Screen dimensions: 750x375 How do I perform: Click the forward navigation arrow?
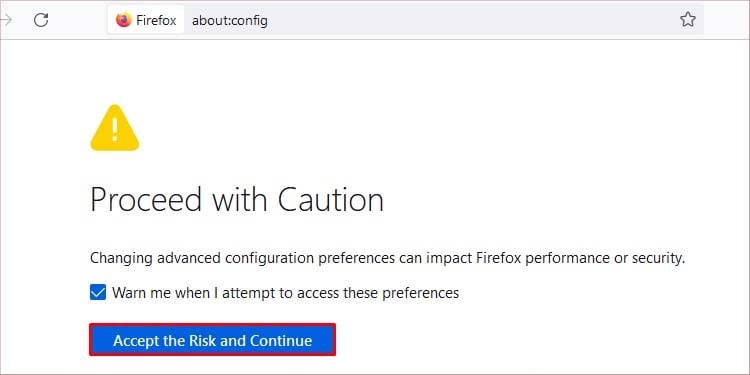6,20
